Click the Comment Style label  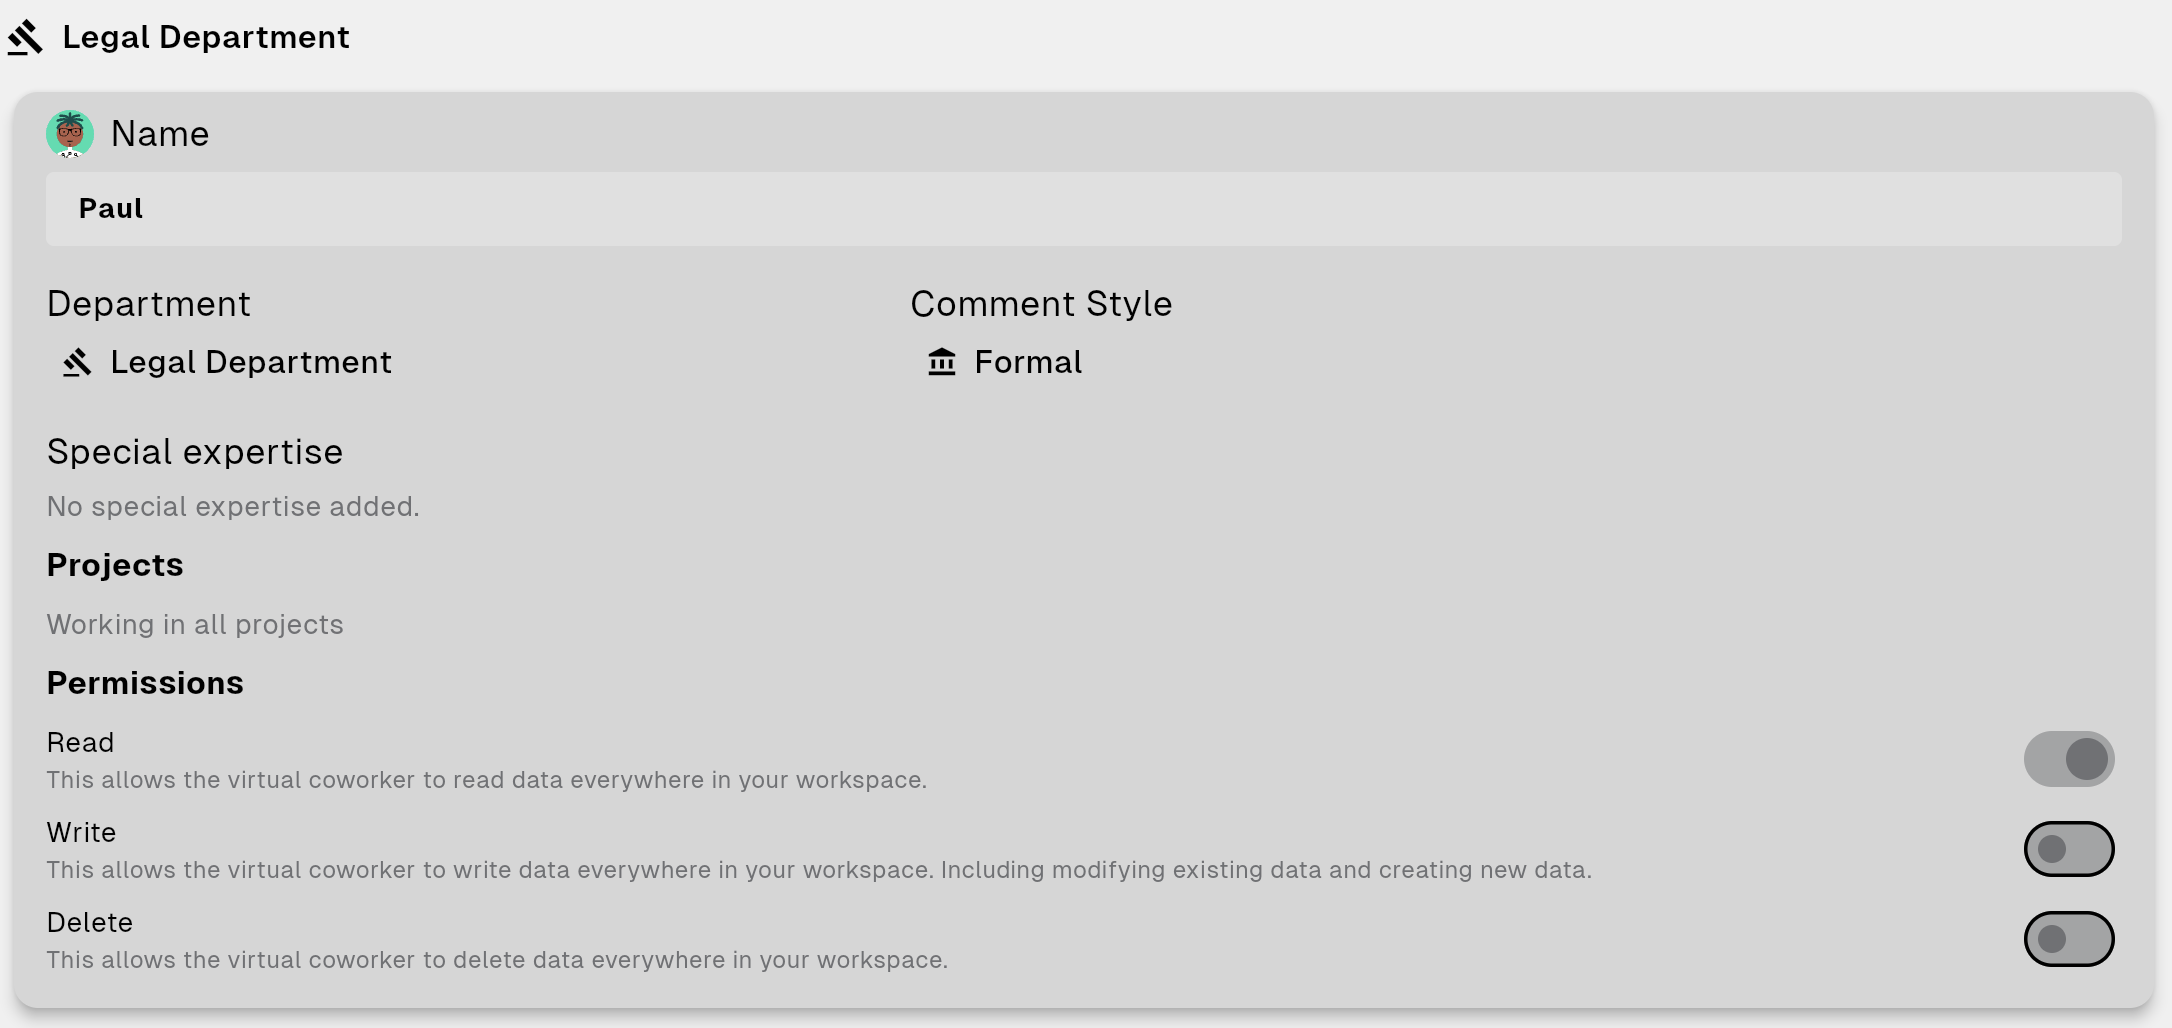click(1041, 304)
